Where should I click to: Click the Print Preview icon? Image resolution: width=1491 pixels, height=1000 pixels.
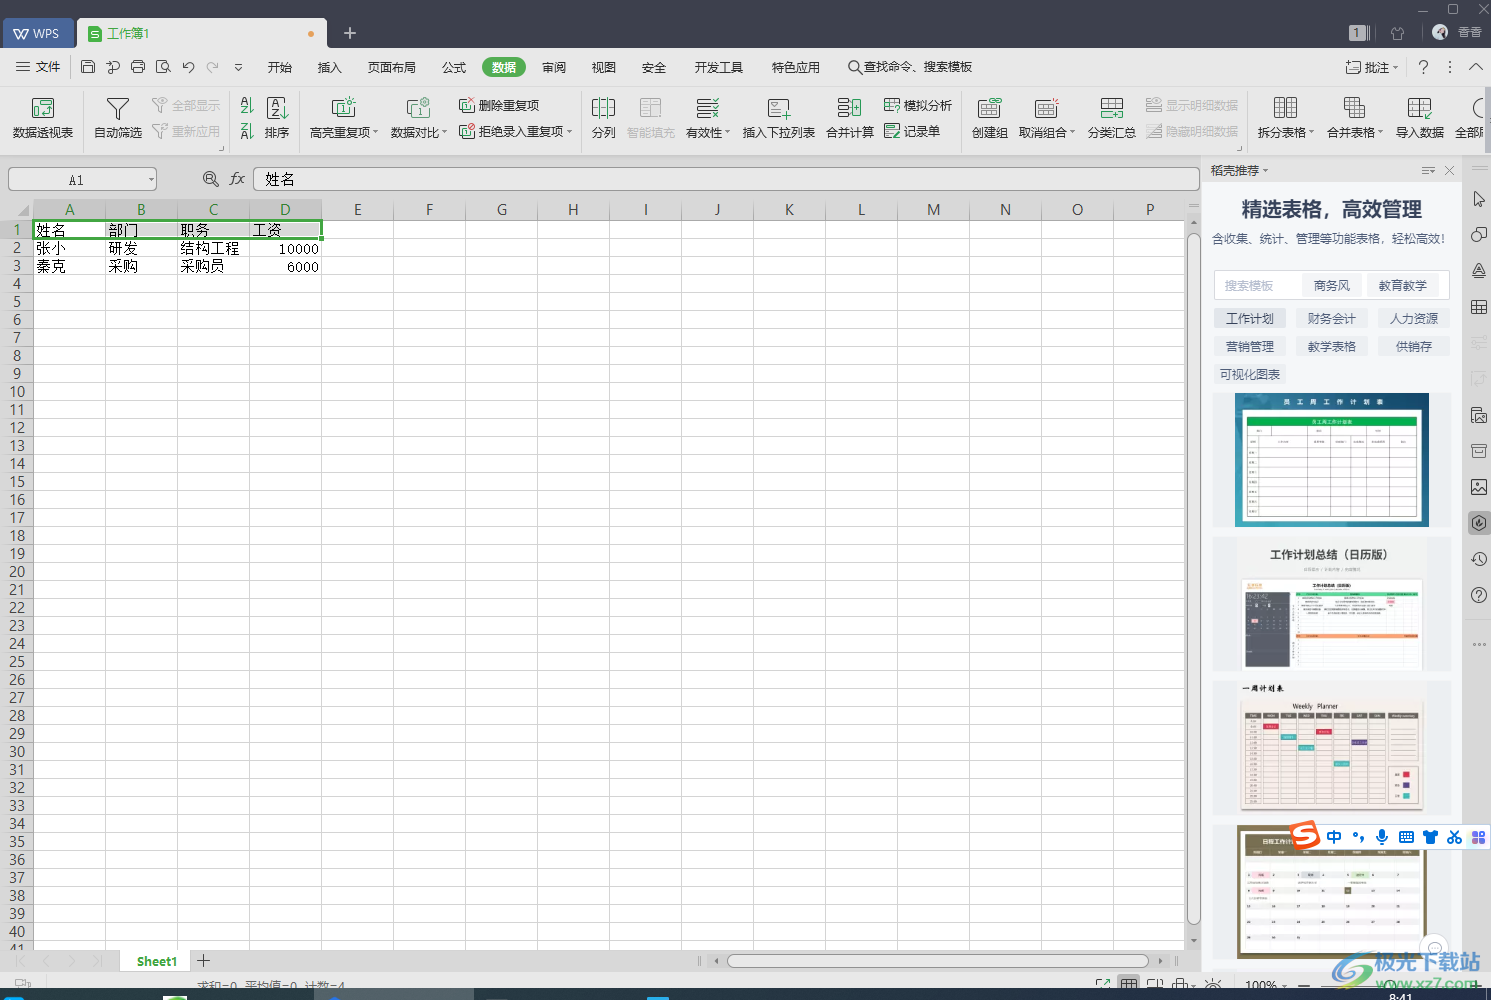tap(163, 67)
